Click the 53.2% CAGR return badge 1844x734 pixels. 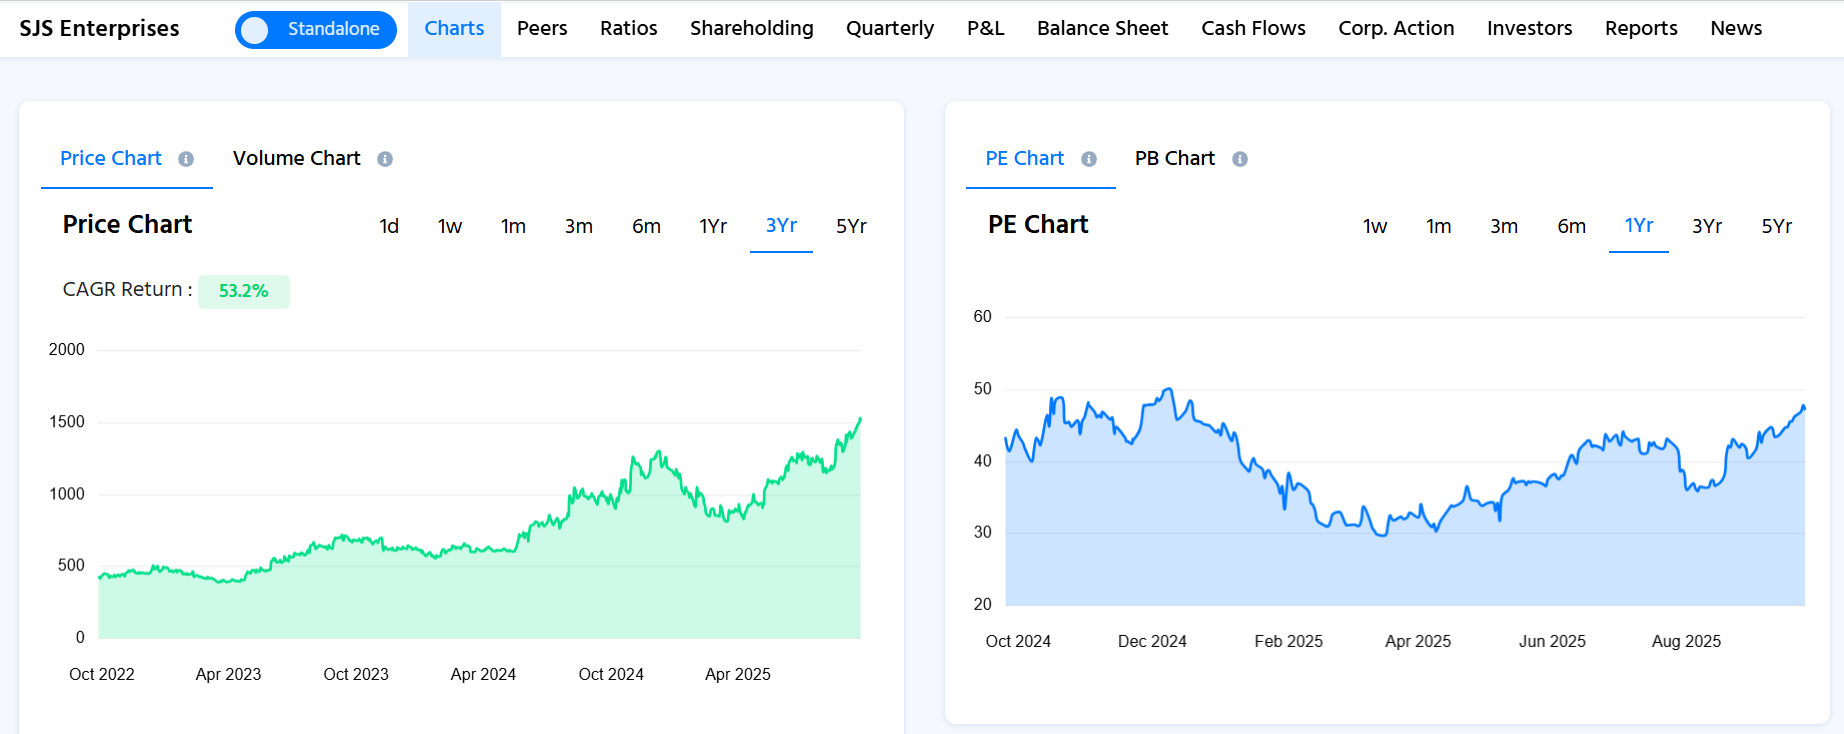click(x=244, y=291)
